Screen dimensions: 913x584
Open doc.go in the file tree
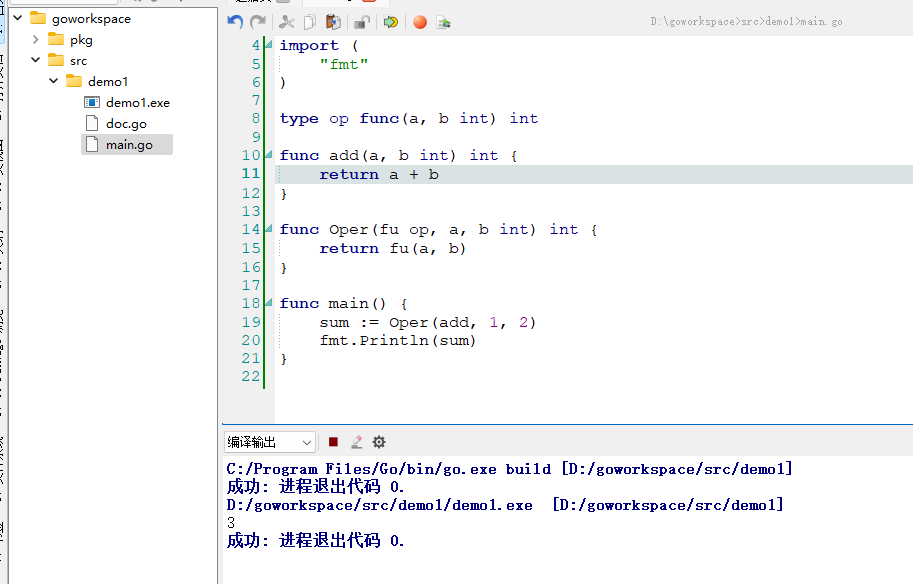(x=126, y=124)
